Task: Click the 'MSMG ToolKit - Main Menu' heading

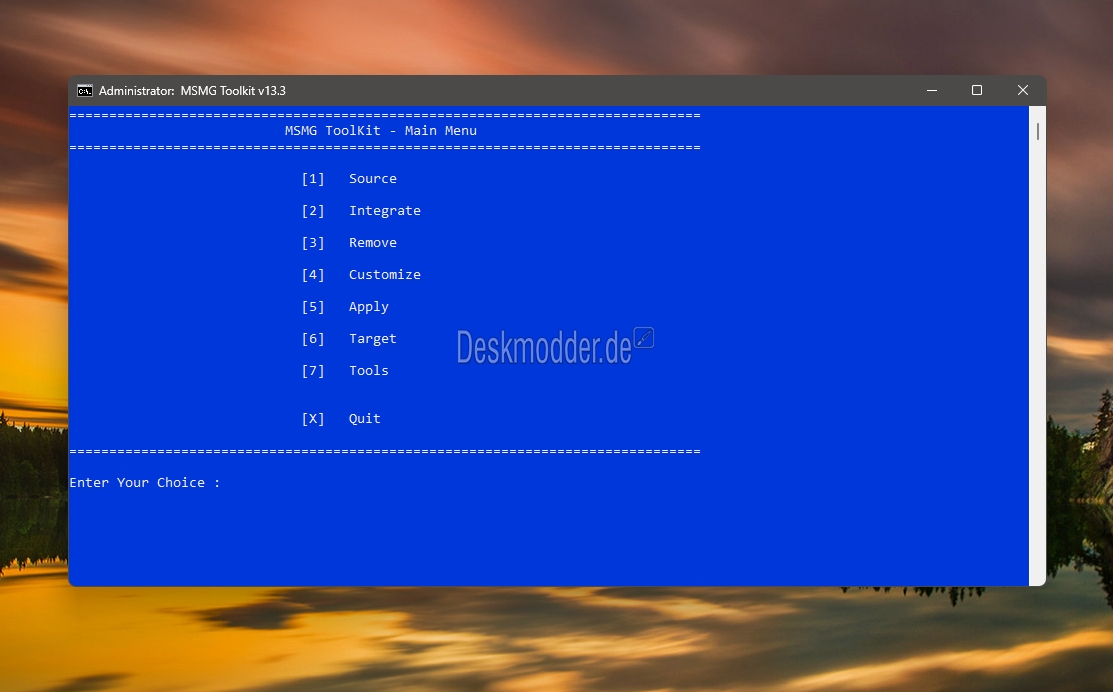Action: tap(380, 131)
